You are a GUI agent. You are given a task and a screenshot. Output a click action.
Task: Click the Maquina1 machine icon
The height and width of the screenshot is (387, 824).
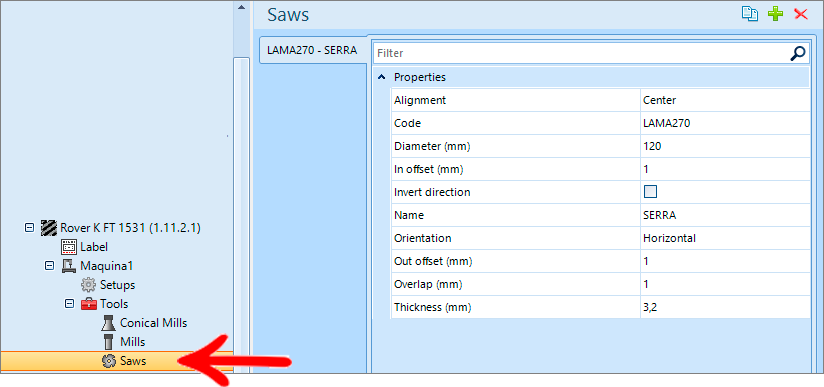(x=69, y=266)
